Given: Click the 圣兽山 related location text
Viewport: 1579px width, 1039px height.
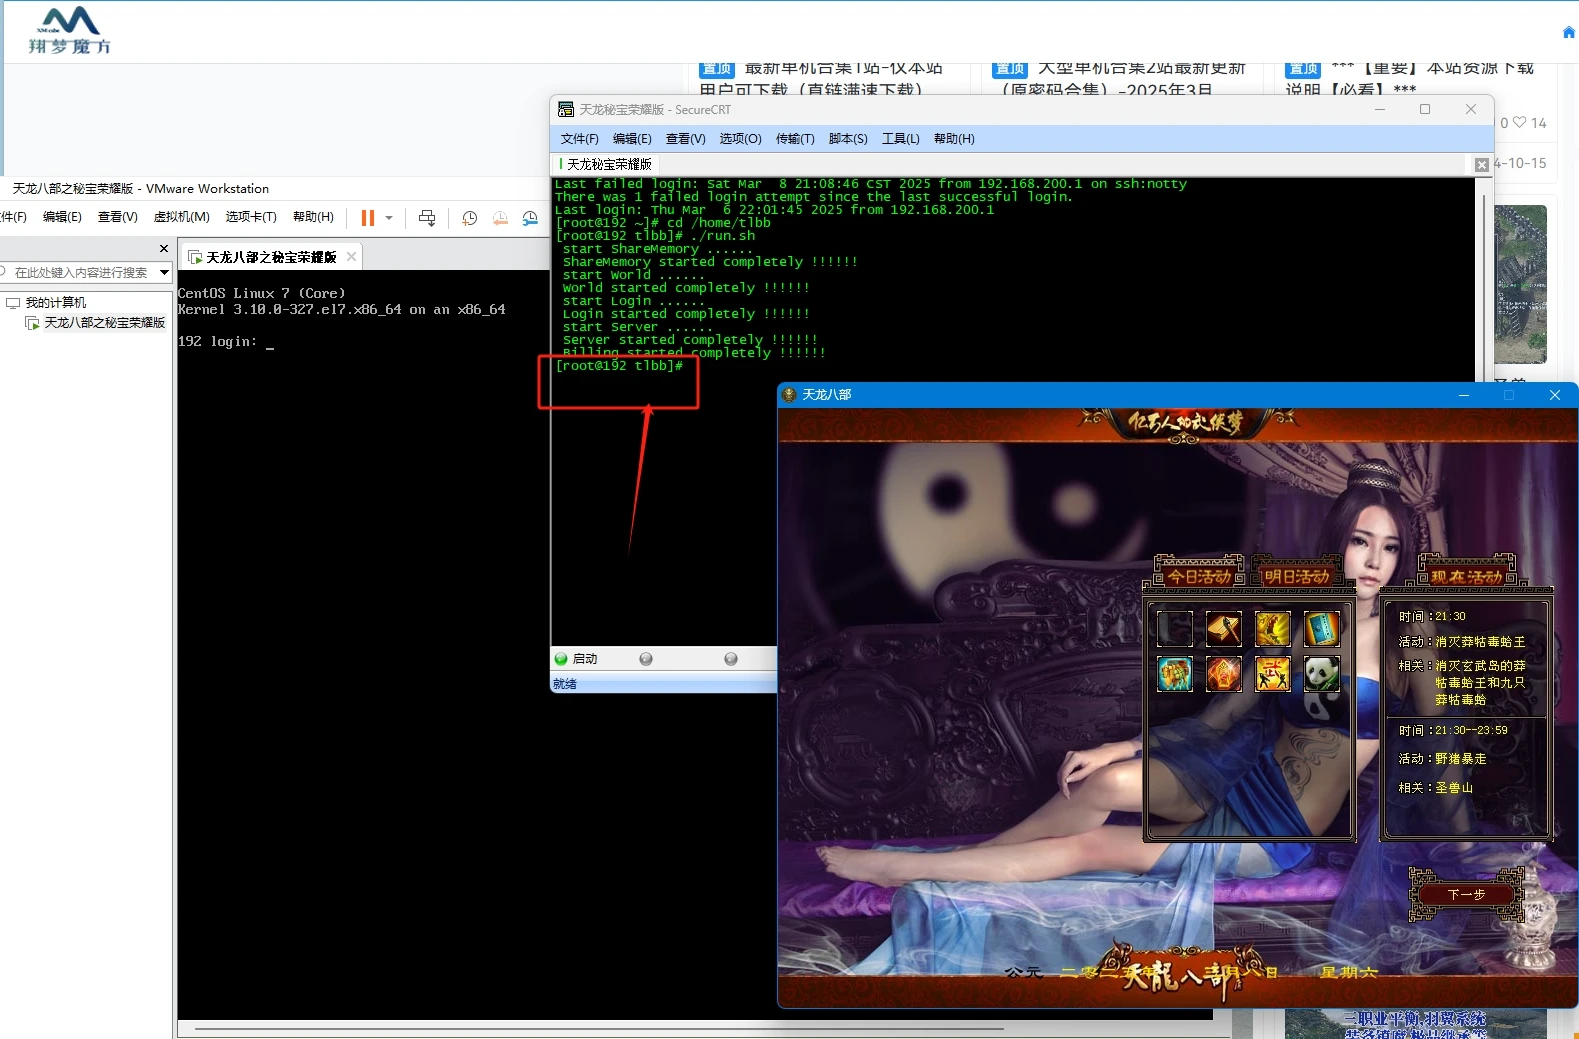Looking at the screenshot, I should coord(1454,788).
